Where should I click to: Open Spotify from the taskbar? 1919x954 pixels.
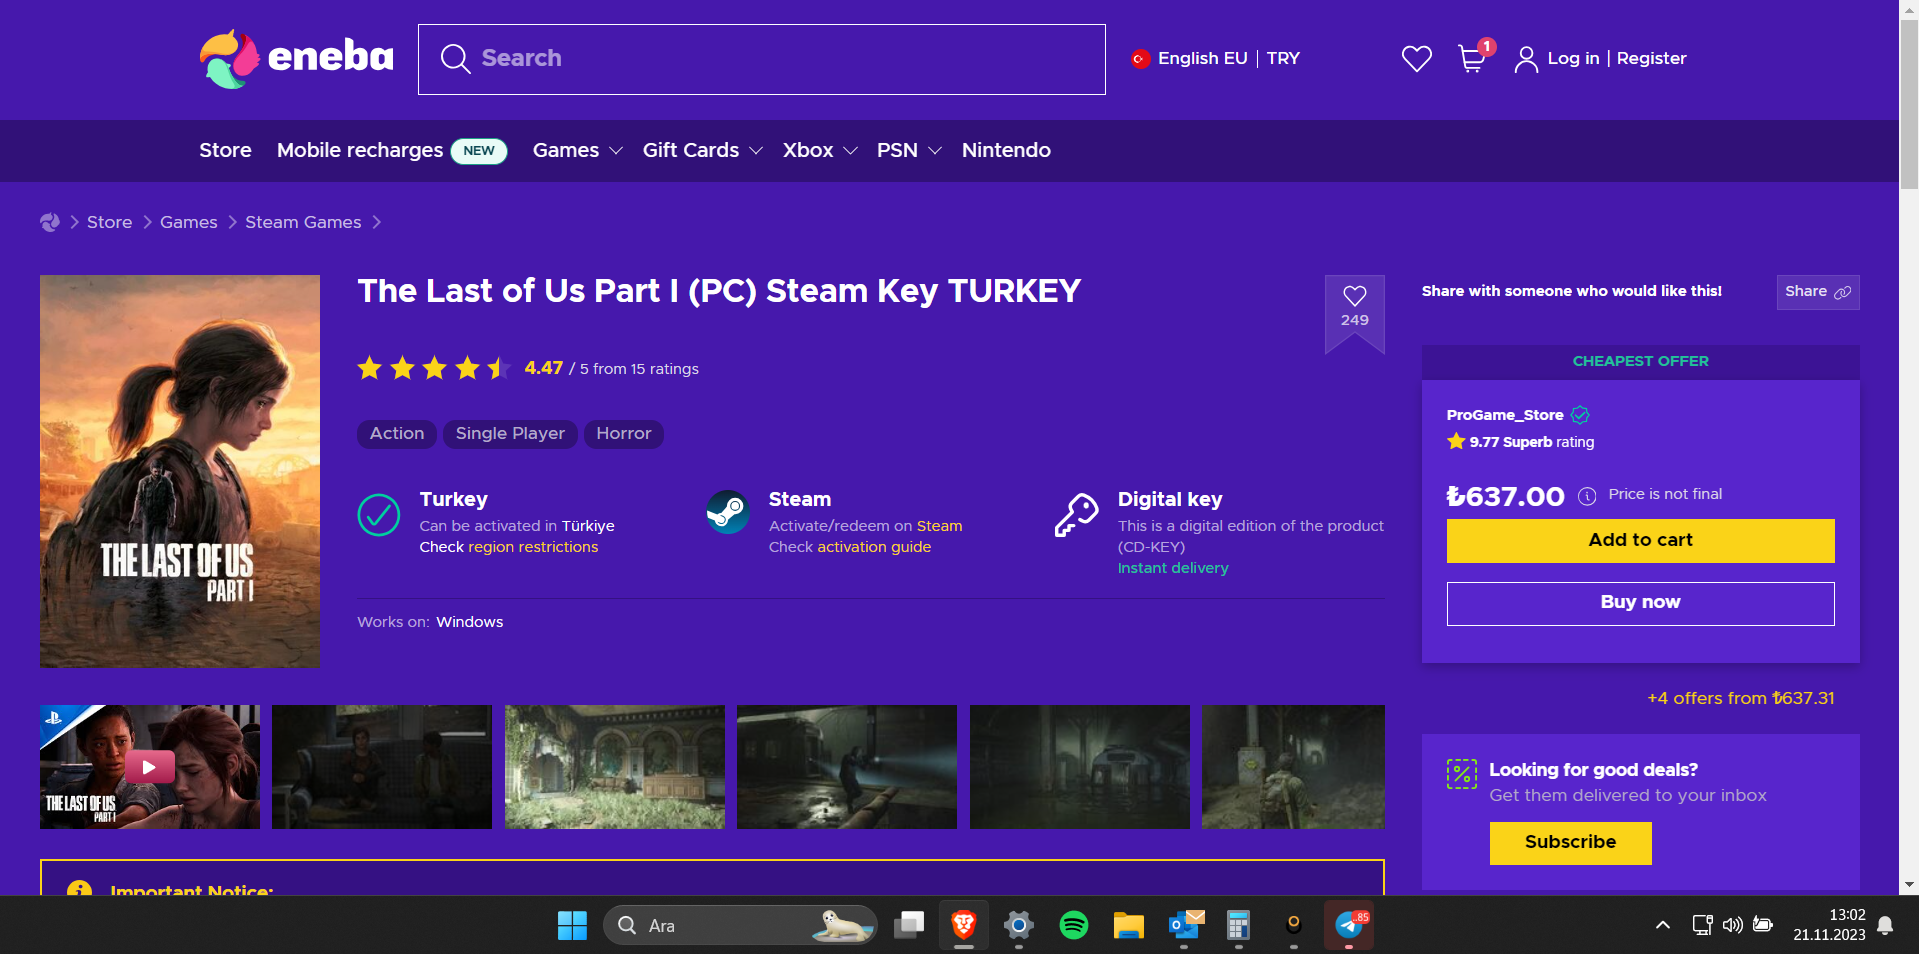click(1074, 925)
